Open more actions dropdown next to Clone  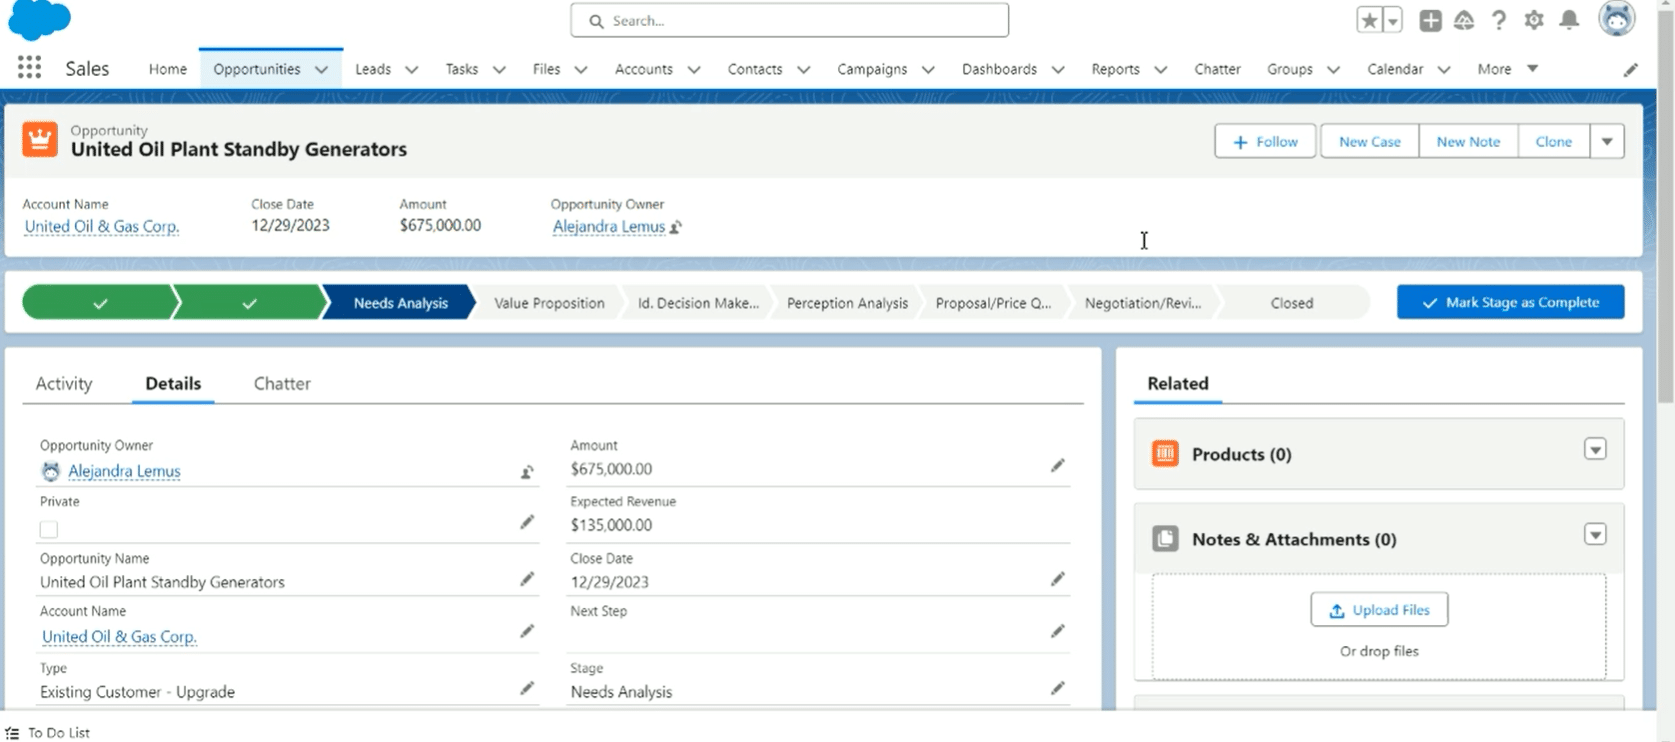pyautogui.click(x=1607, y=141)
